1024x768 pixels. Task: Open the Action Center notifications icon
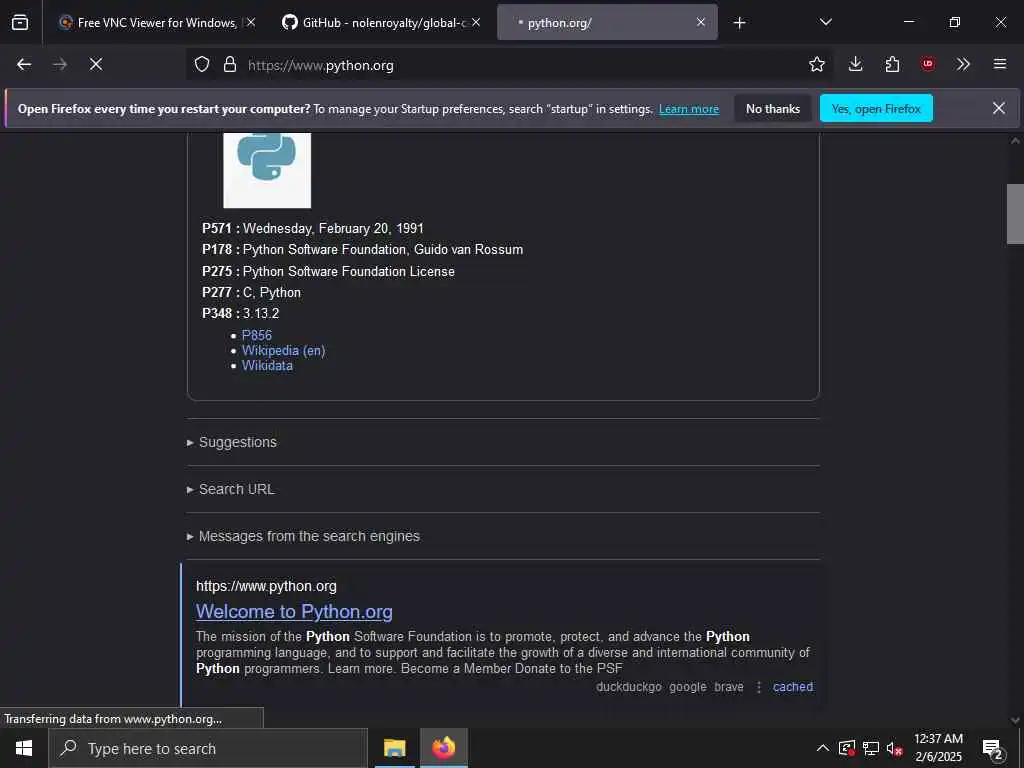click(992, 748)
